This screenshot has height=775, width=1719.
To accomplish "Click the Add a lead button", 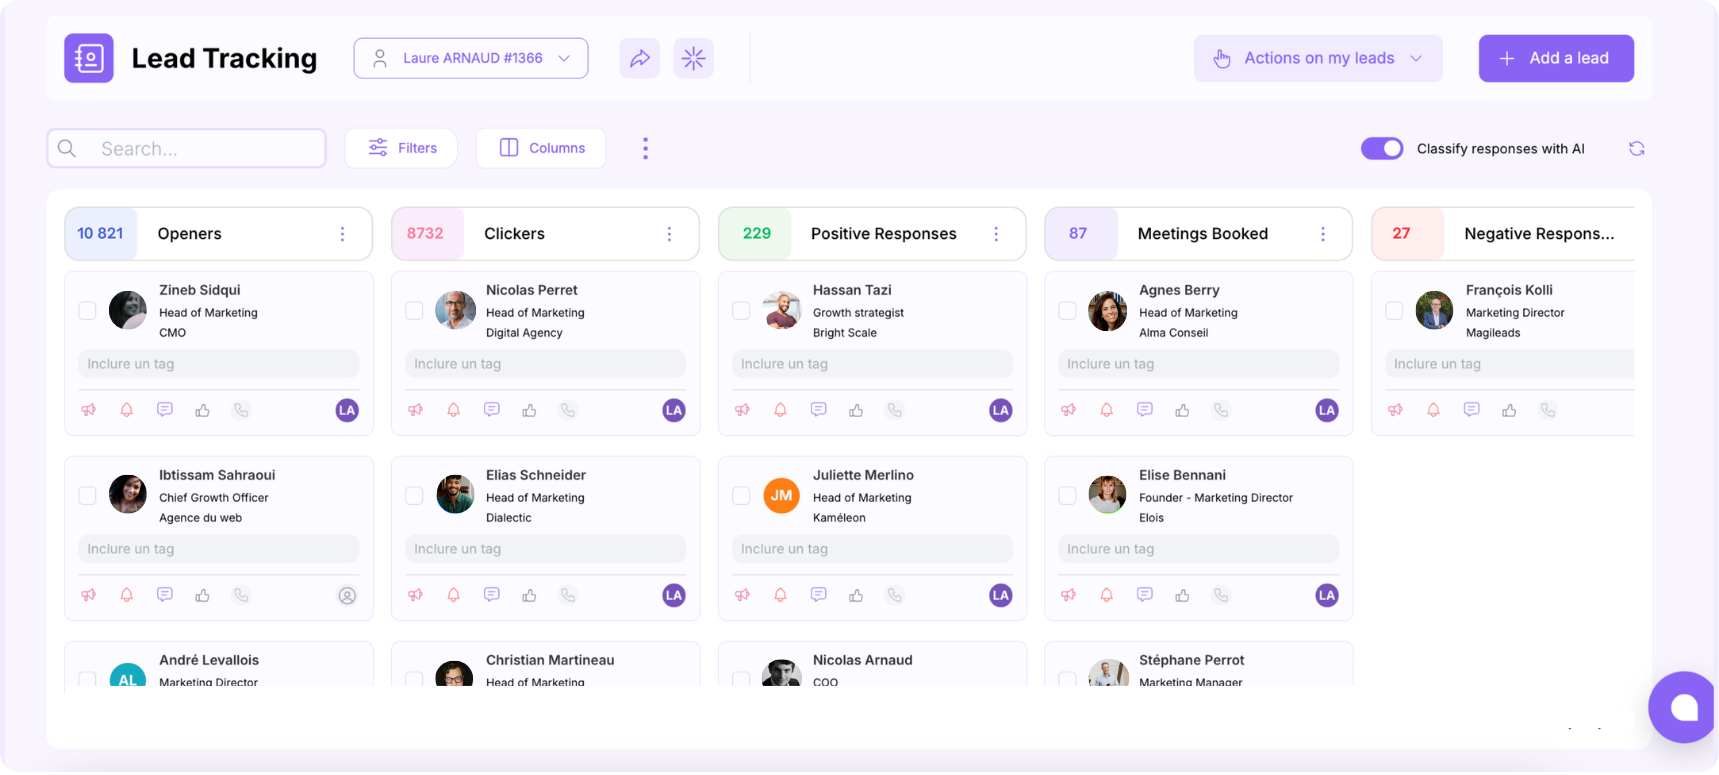I will (x=1555, y=58).
